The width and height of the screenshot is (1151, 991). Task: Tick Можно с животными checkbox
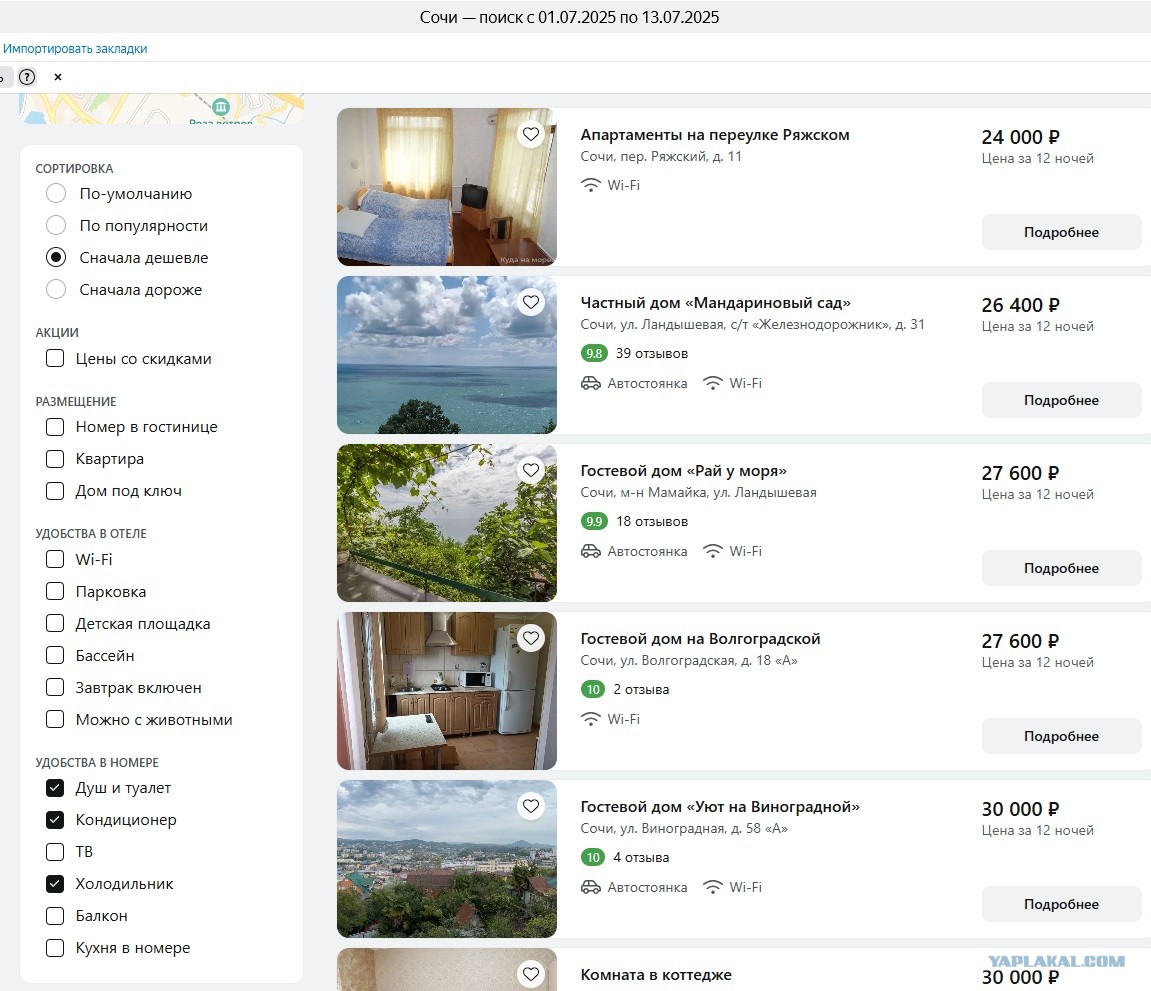pyautogui.click(x=55, y=719)
